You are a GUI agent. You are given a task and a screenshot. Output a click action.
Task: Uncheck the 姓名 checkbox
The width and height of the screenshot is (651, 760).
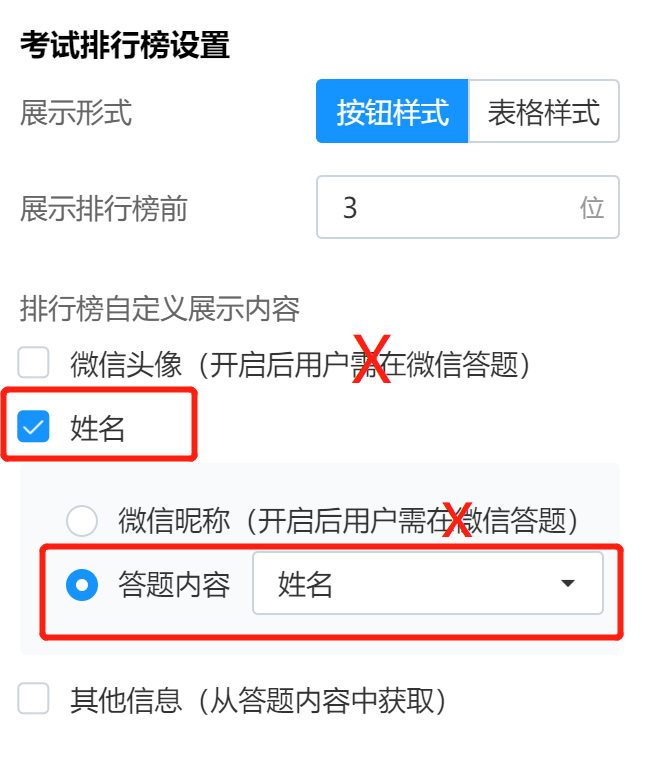pos(33,427)
